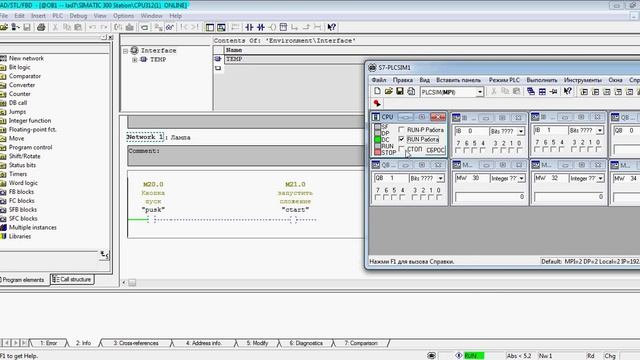Select Bit logic in program elements list
Viewport: 640px width, 360px height.
[19, 67]
